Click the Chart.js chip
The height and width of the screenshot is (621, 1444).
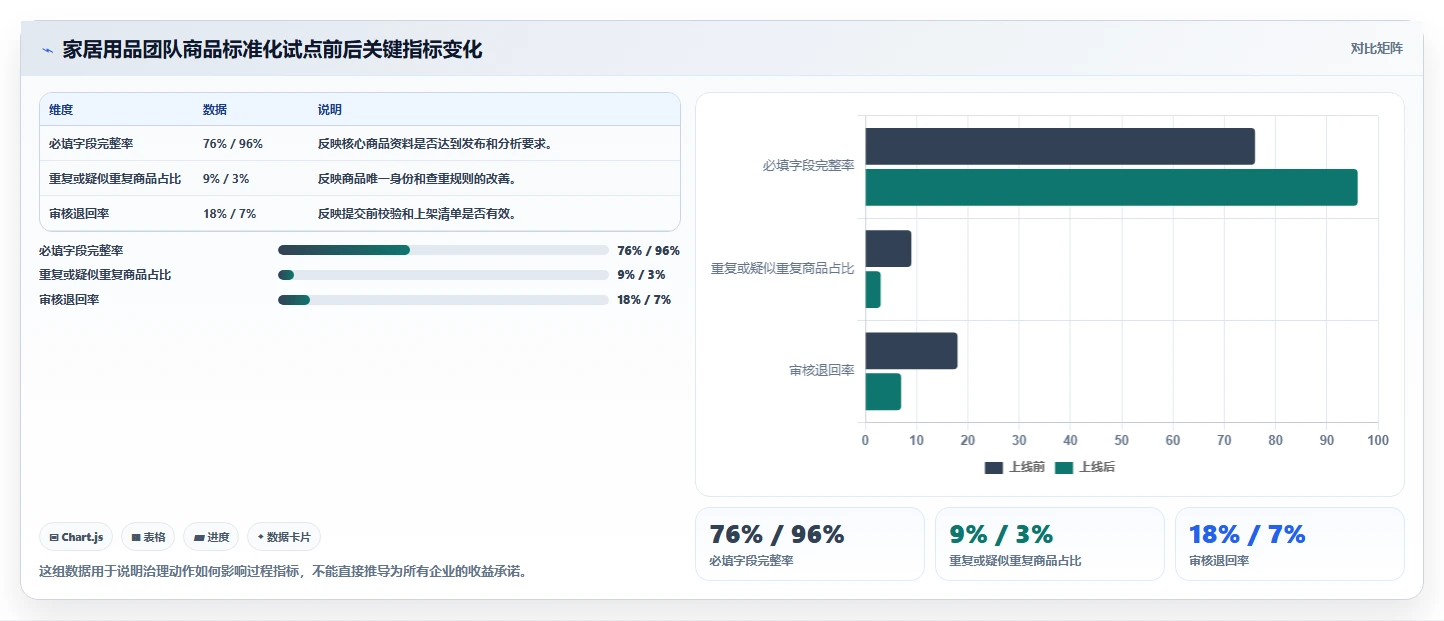pos(77,537)
